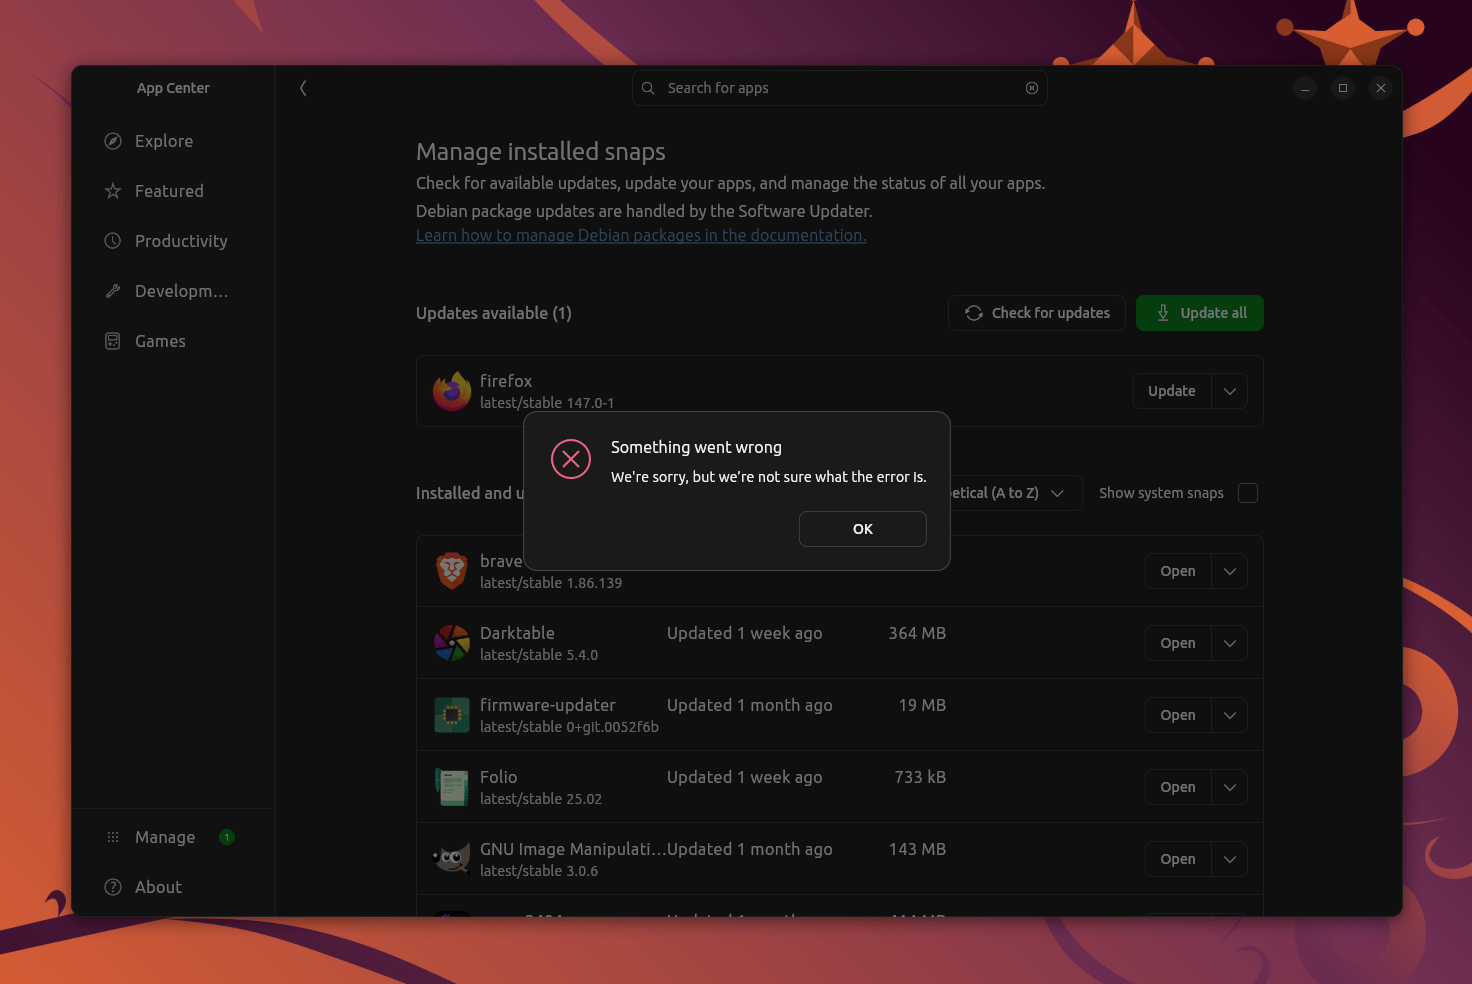Click the Darktable app icon
1472x984 pixels.
451,643
